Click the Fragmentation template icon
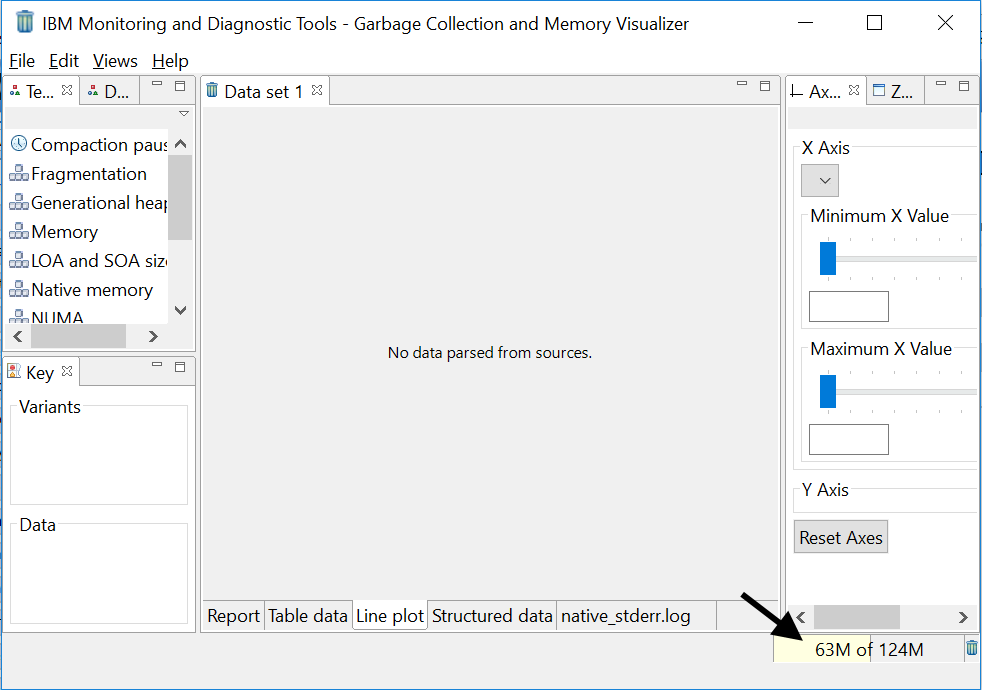The width and height of the screenshot is (982, 690). 19,173
